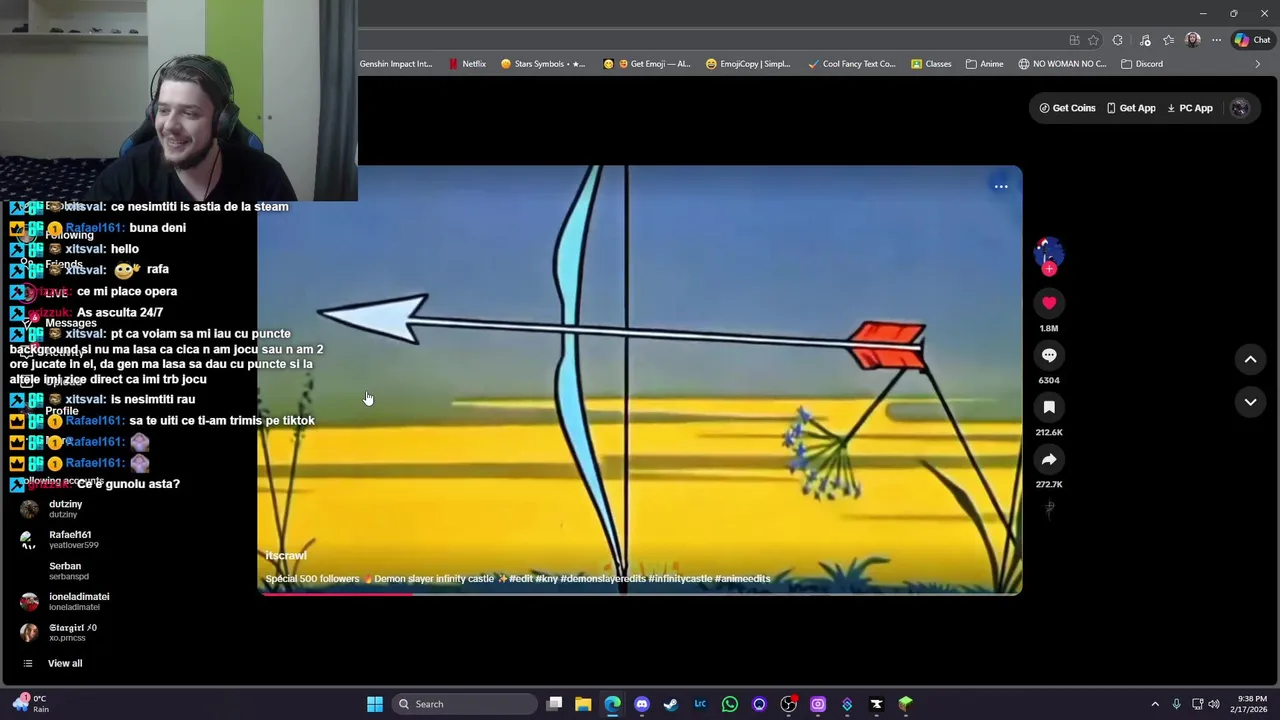This screenshot has width=1280, height=720.
Task: Open the TikTok profile avatar menu
Action: coord(1240,108)
